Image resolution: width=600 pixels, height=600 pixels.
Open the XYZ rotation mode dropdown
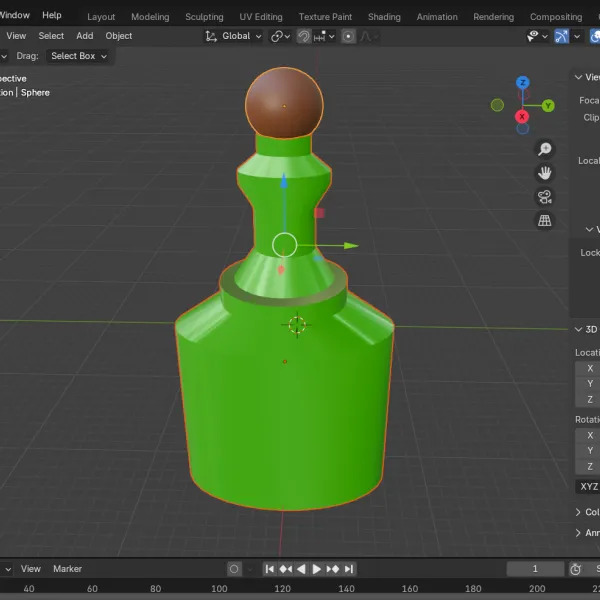(x=588, y=486)
